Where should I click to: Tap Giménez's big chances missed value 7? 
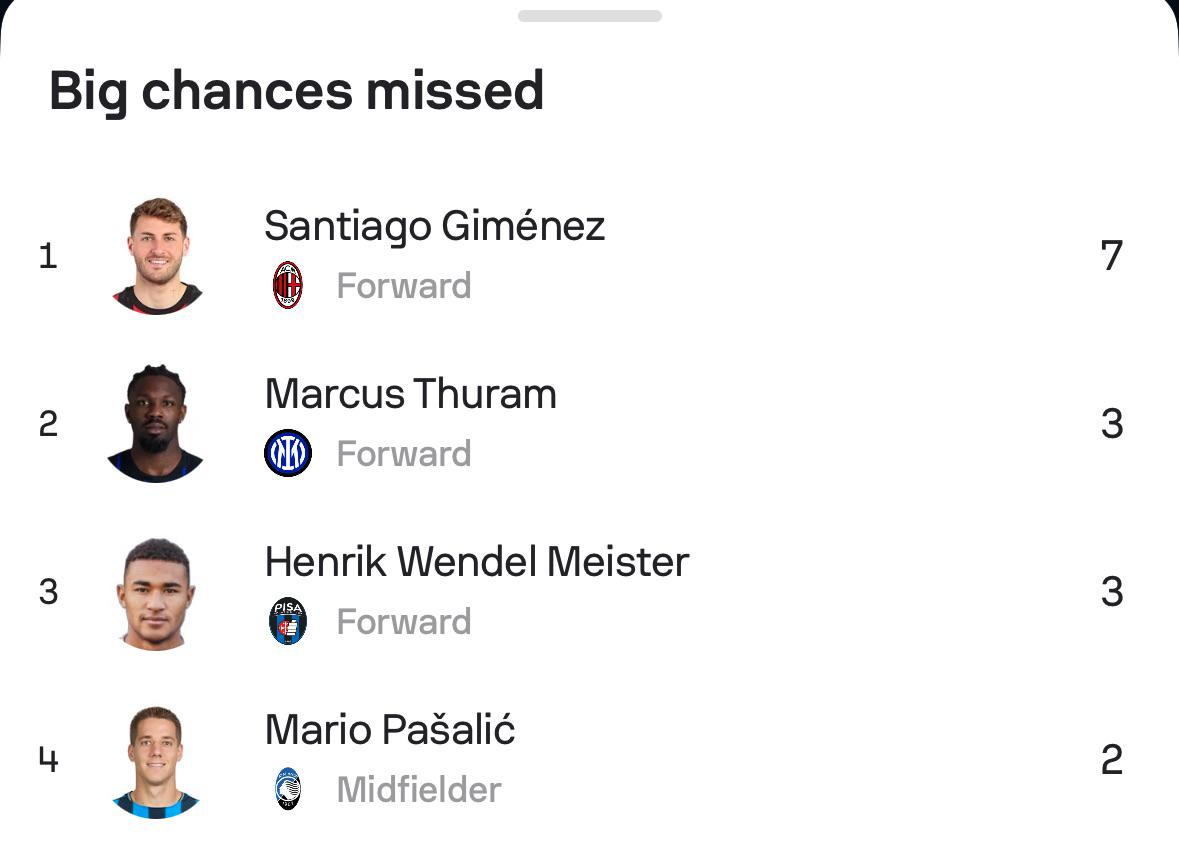tap(1112, 257)
